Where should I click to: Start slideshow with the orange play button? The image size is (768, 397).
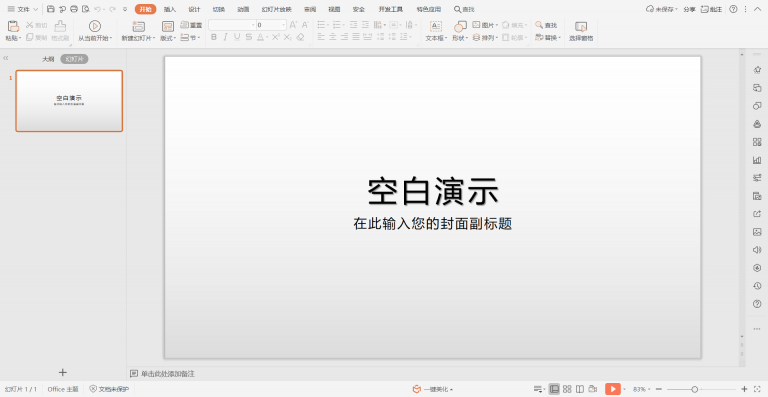tap(613, 389)
